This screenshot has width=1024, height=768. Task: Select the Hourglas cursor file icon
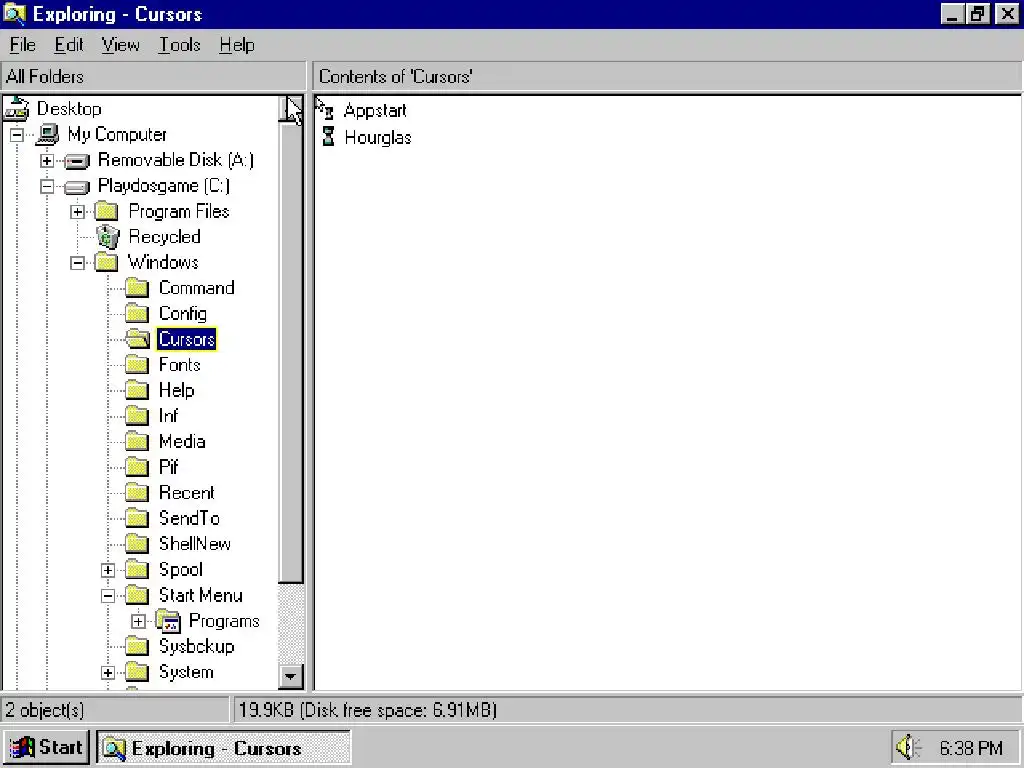(x=328, y=136)
